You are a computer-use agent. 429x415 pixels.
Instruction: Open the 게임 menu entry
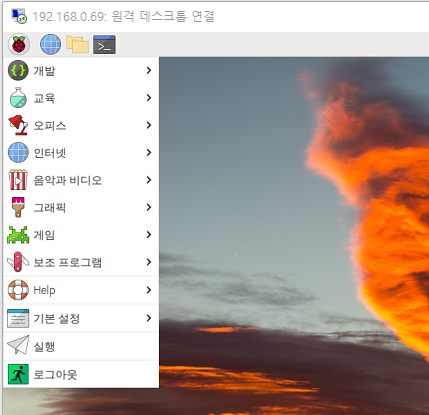81,235
